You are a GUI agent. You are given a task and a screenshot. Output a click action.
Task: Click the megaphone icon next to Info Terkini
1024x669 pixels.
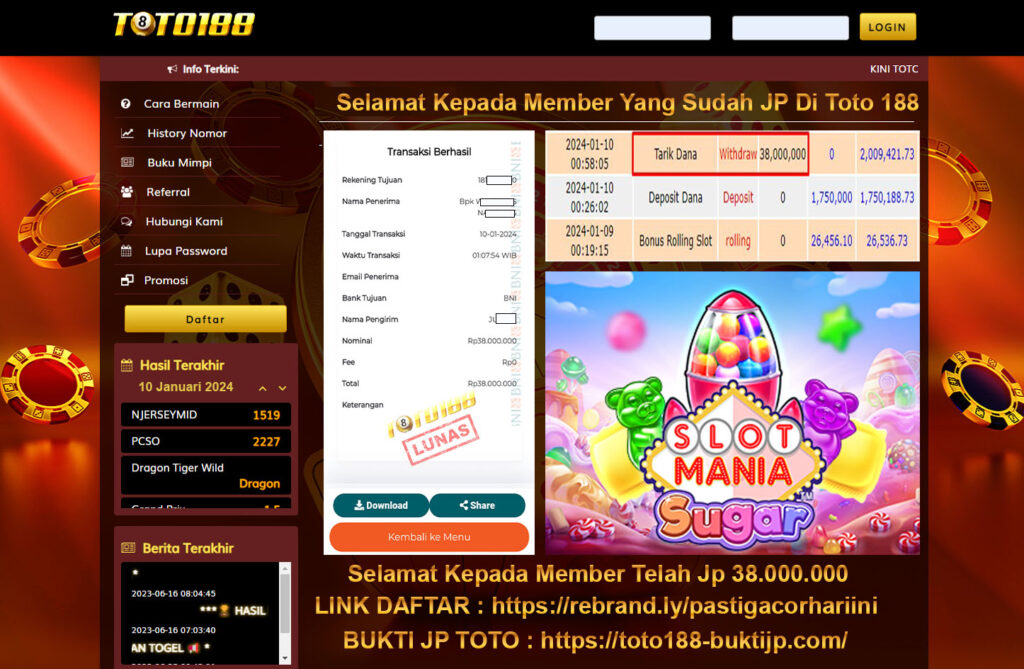click(172, 69)
